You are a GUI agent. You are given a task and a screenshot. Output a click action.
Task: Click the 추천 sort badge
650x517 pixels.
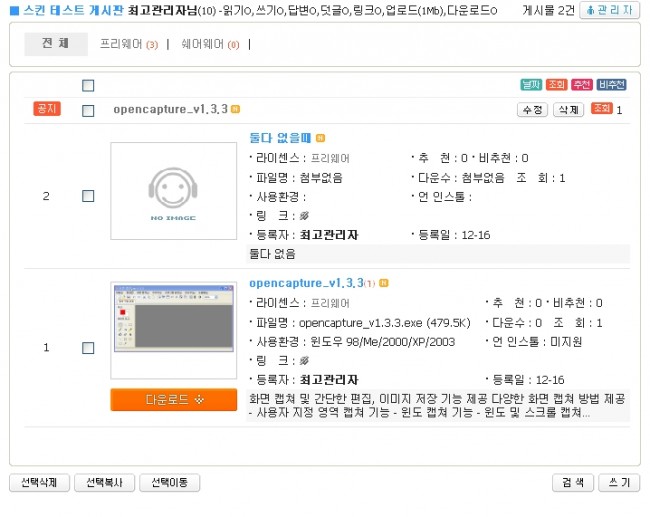(582, 85)
